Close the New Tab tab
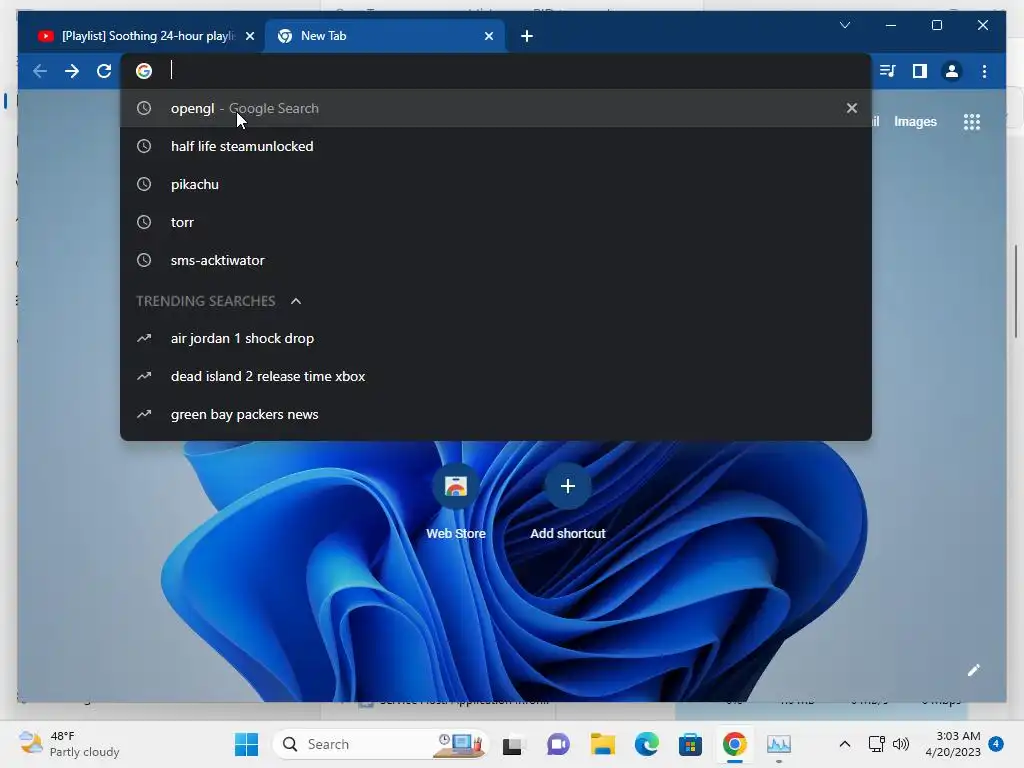Viewport: 1024px width, 768px height. (x=488, y=37)
